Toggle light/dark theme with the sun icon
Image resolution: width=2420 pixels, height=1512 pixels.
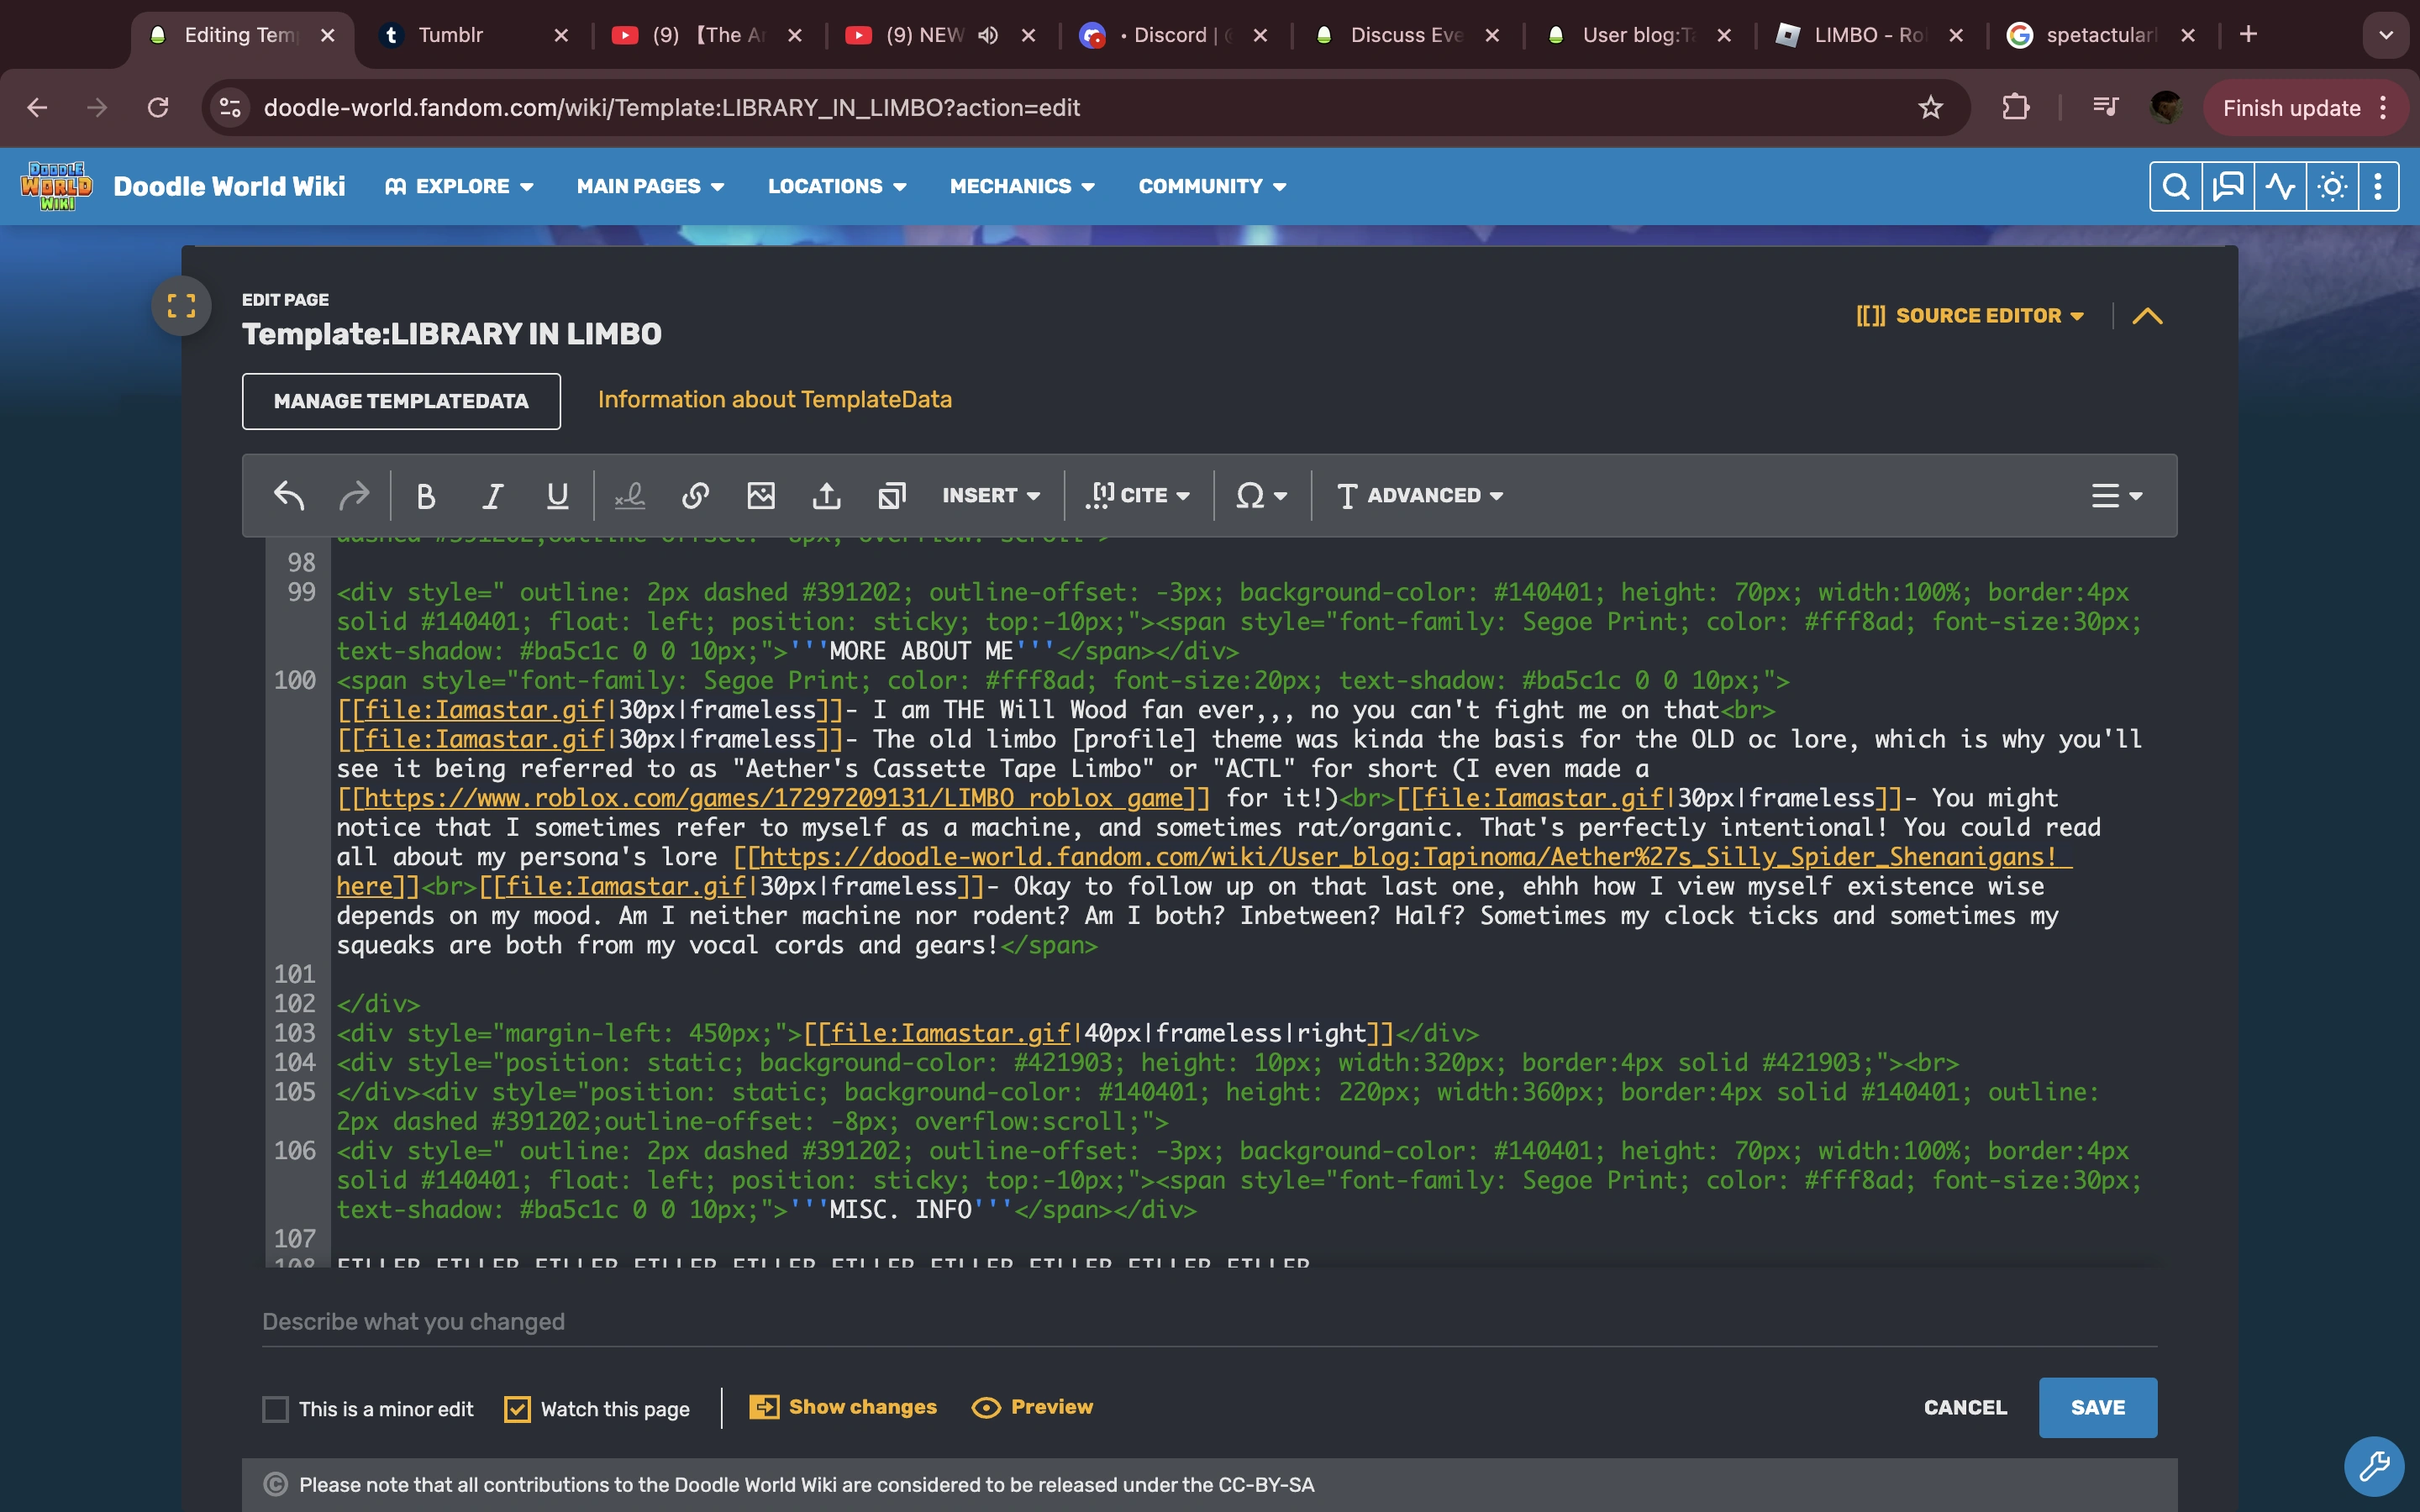tap(2330, 185)
